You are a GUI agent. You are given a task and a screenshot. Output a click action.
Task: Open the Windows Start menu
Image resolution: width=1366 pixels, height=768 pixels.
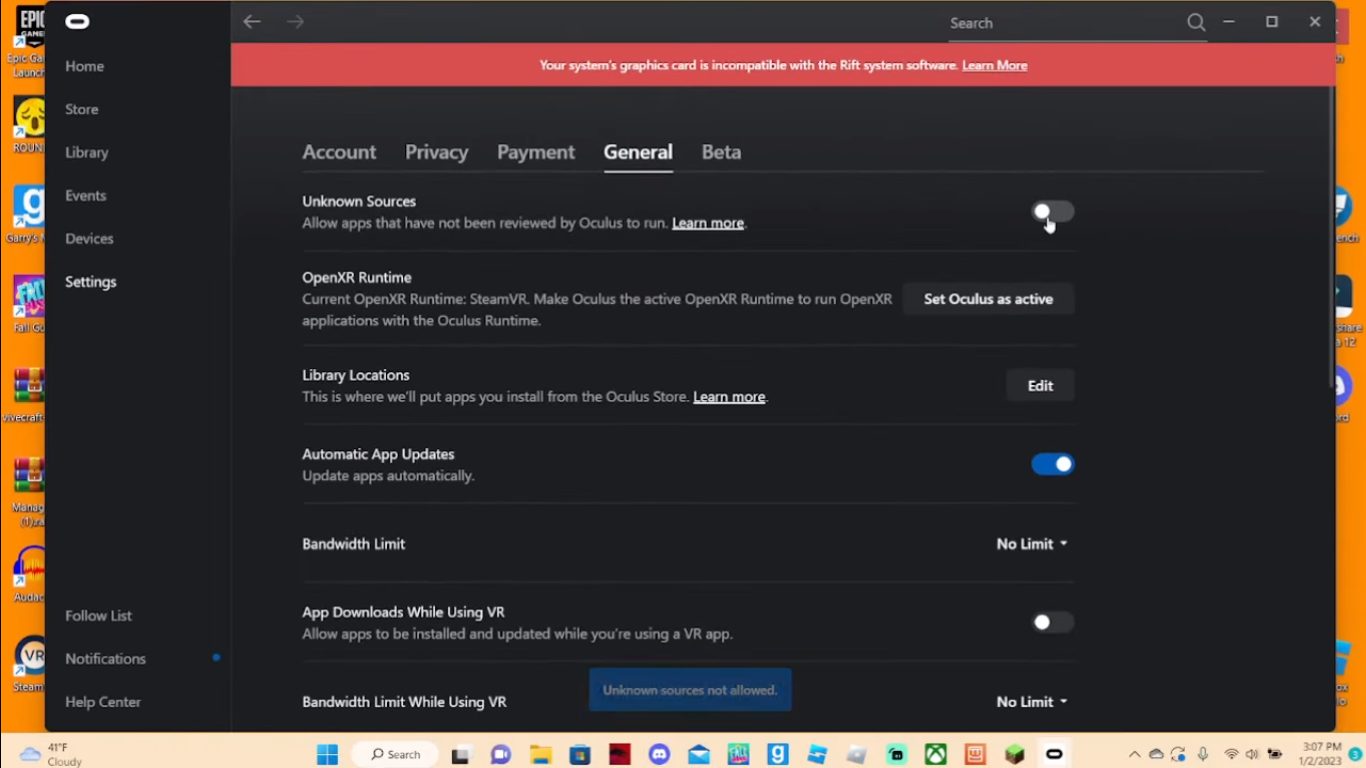327,754
